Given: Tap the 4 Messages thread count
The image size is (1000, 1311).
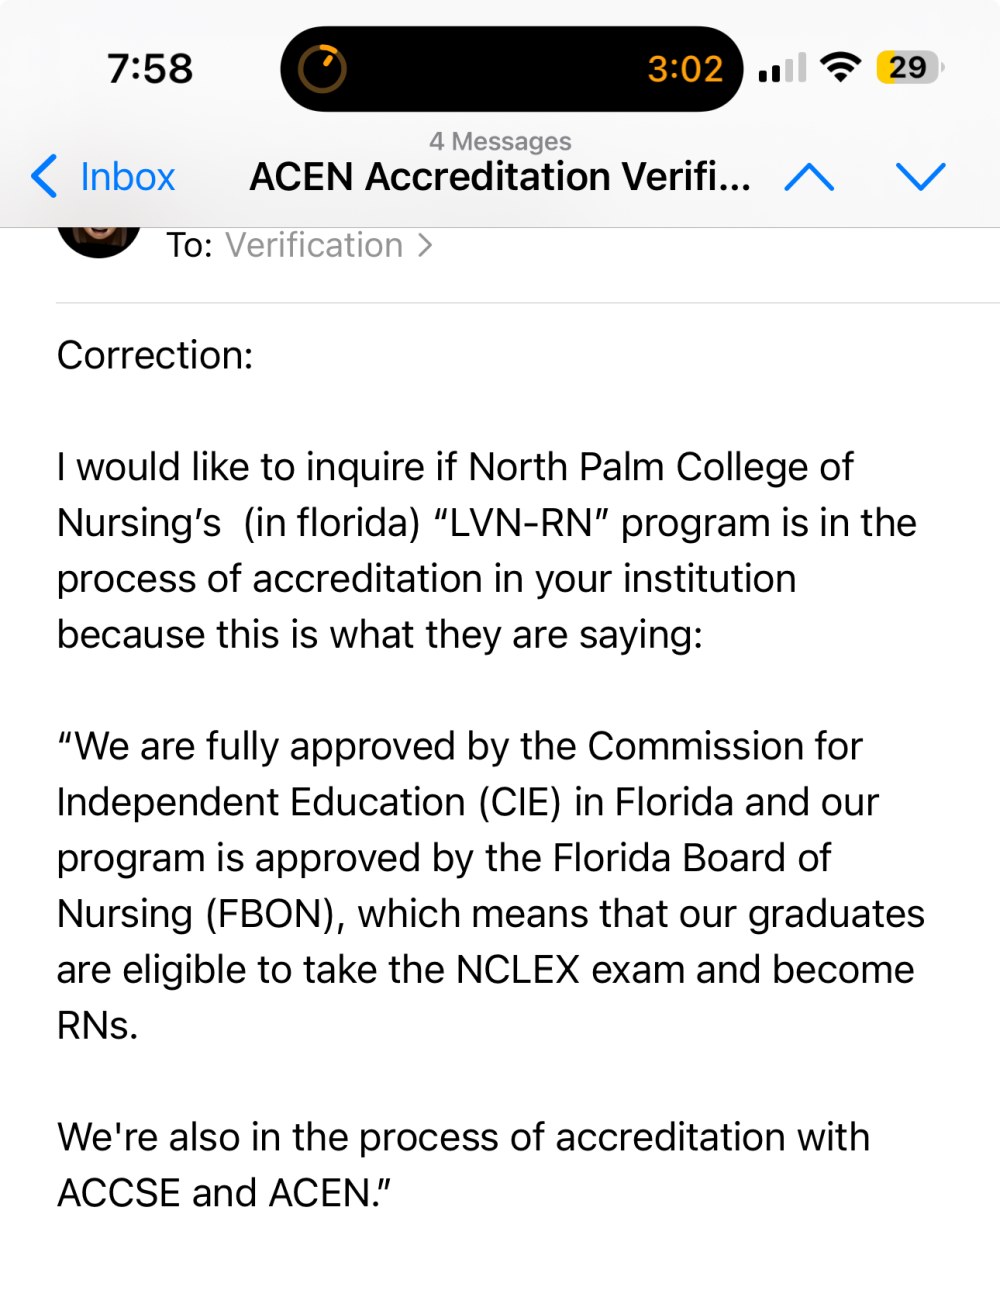Looking at the screenshot, I should coord(500,141).
